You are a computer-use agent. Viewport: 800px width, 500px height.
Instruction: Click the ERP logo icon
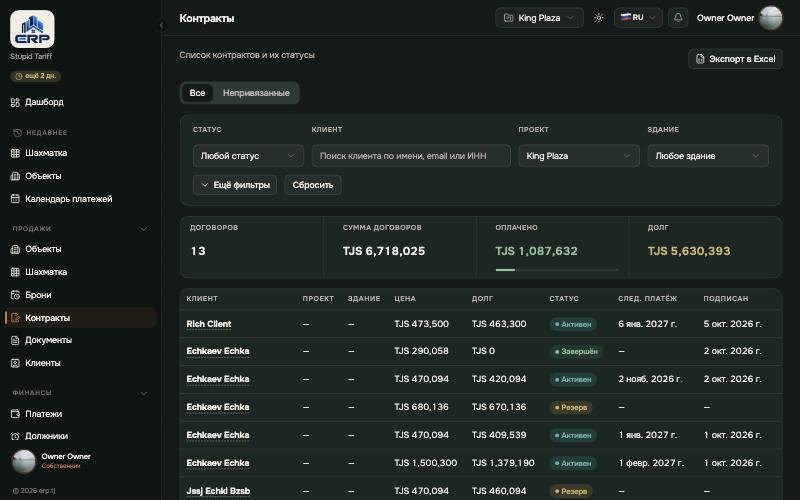32,29
